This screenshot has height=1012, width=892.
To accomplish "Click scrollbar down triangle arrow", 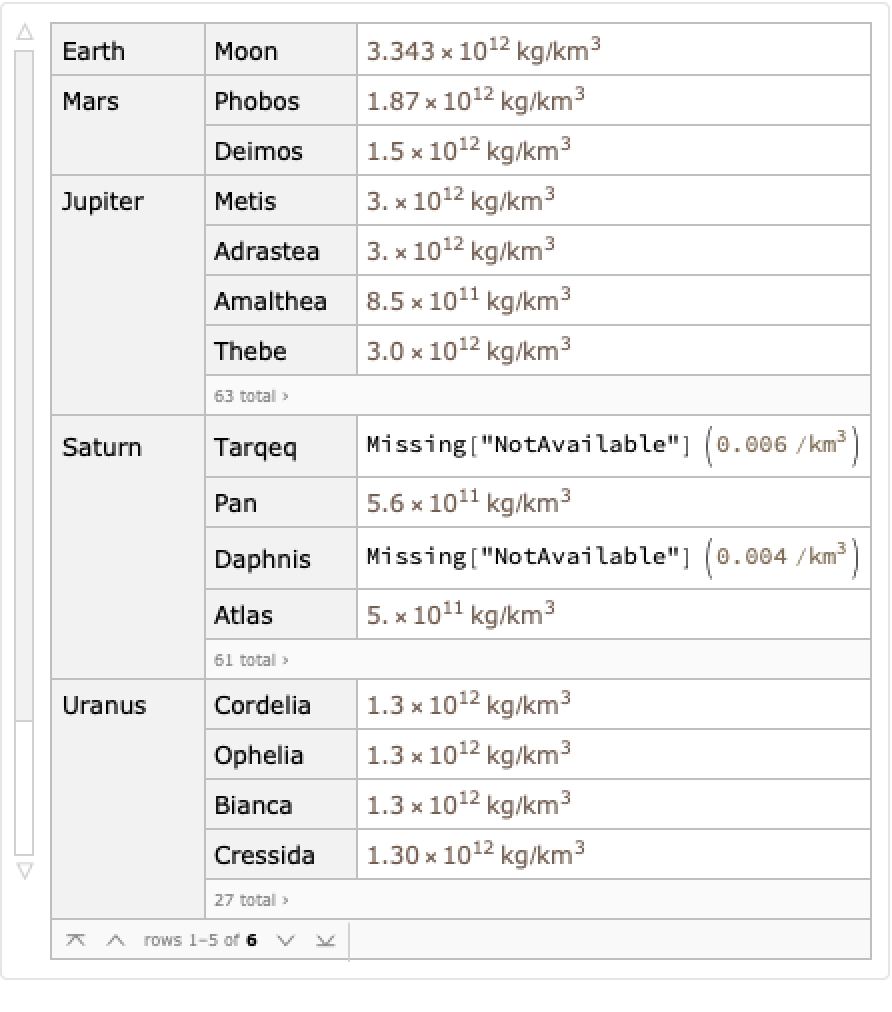I will (x=25, y=871).
